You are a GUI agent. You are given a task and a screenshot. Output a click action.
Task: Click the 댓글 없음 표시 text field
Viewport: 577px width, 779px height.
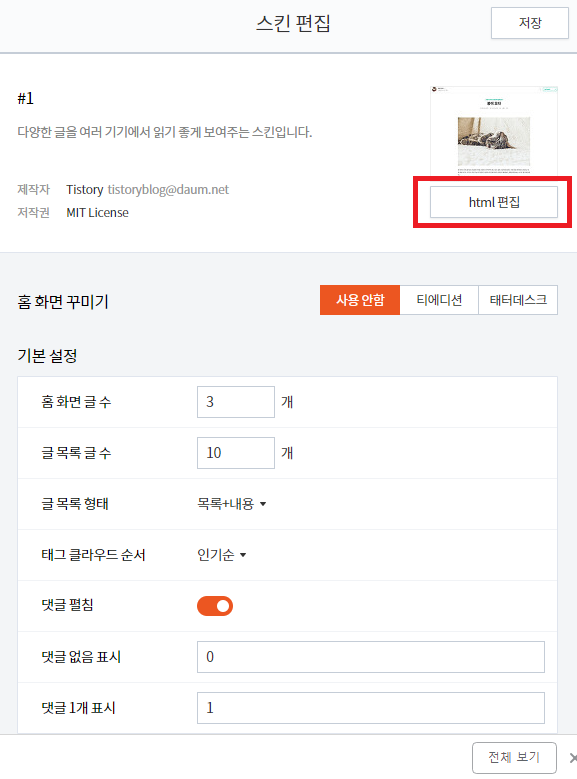[x=371, y=657]
